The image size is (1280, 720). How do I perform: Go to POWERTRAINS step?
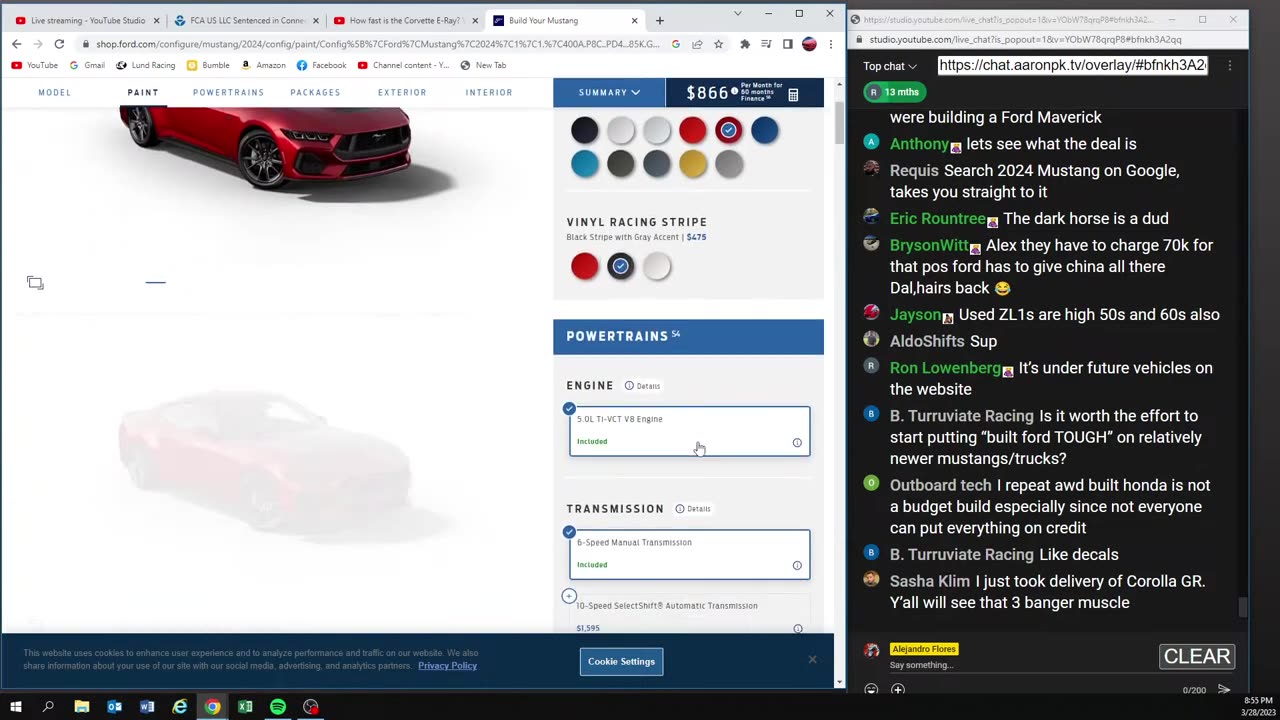tap(228, 92)
